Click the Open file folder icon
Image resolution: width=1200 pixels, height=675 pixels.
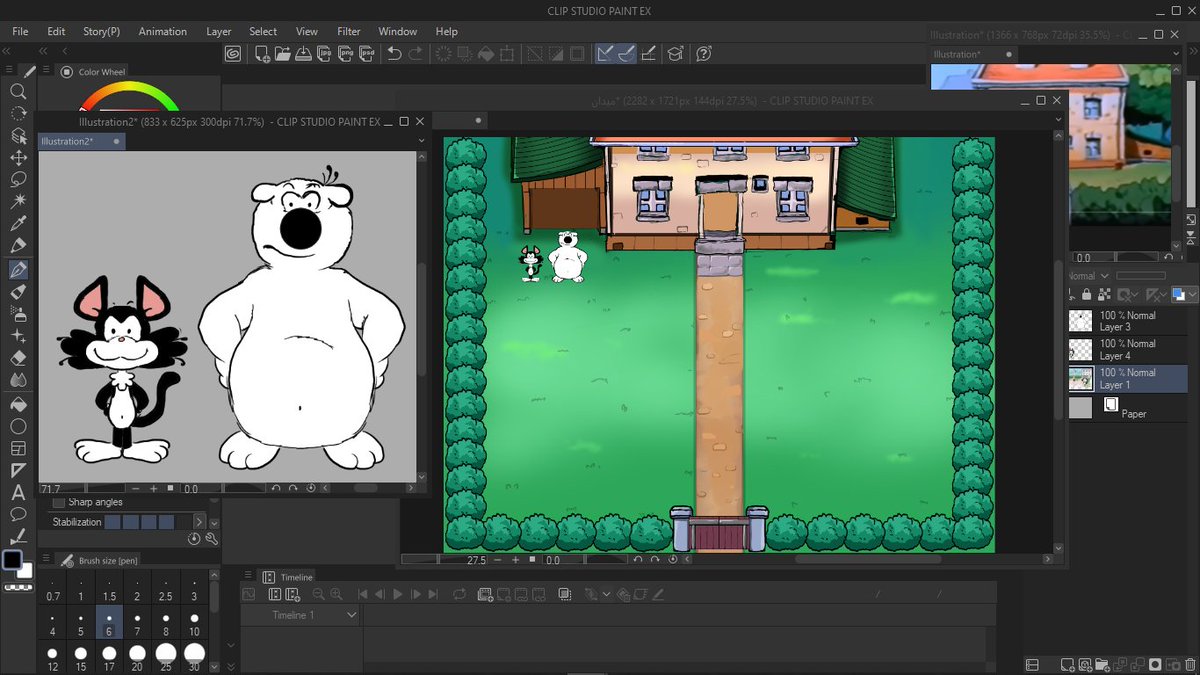[x=283, y=54]
